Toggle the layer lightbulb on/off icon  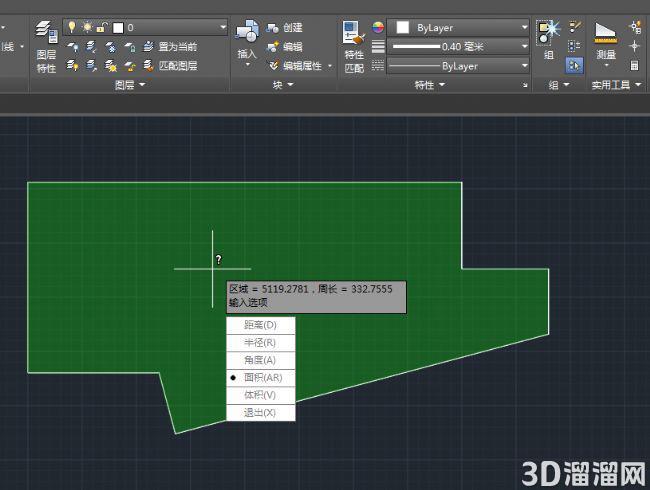[x=72, y=27]
